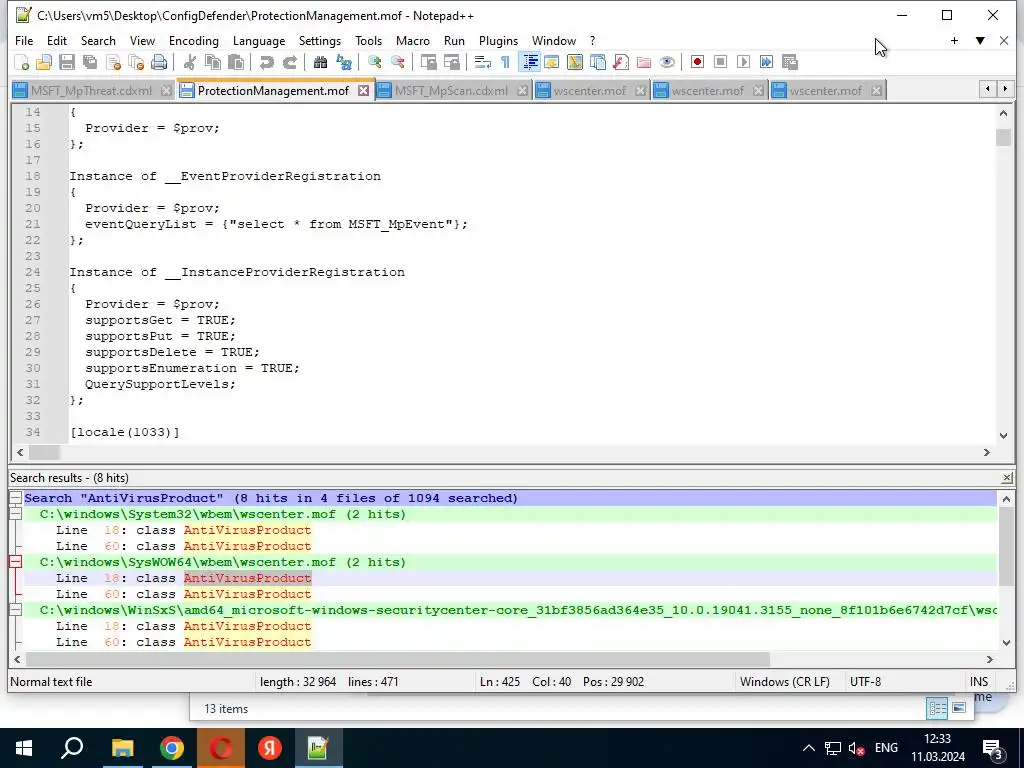Screen dimensions: 1024x768
Task: Open the File menu
Action: click(x=24, y=40)
